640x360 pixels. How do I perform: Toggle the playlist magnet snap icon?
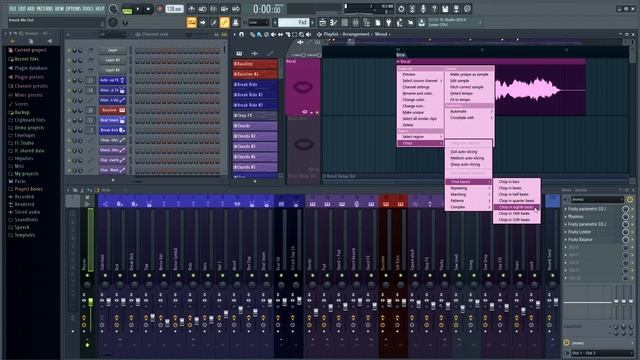(242, 34)
